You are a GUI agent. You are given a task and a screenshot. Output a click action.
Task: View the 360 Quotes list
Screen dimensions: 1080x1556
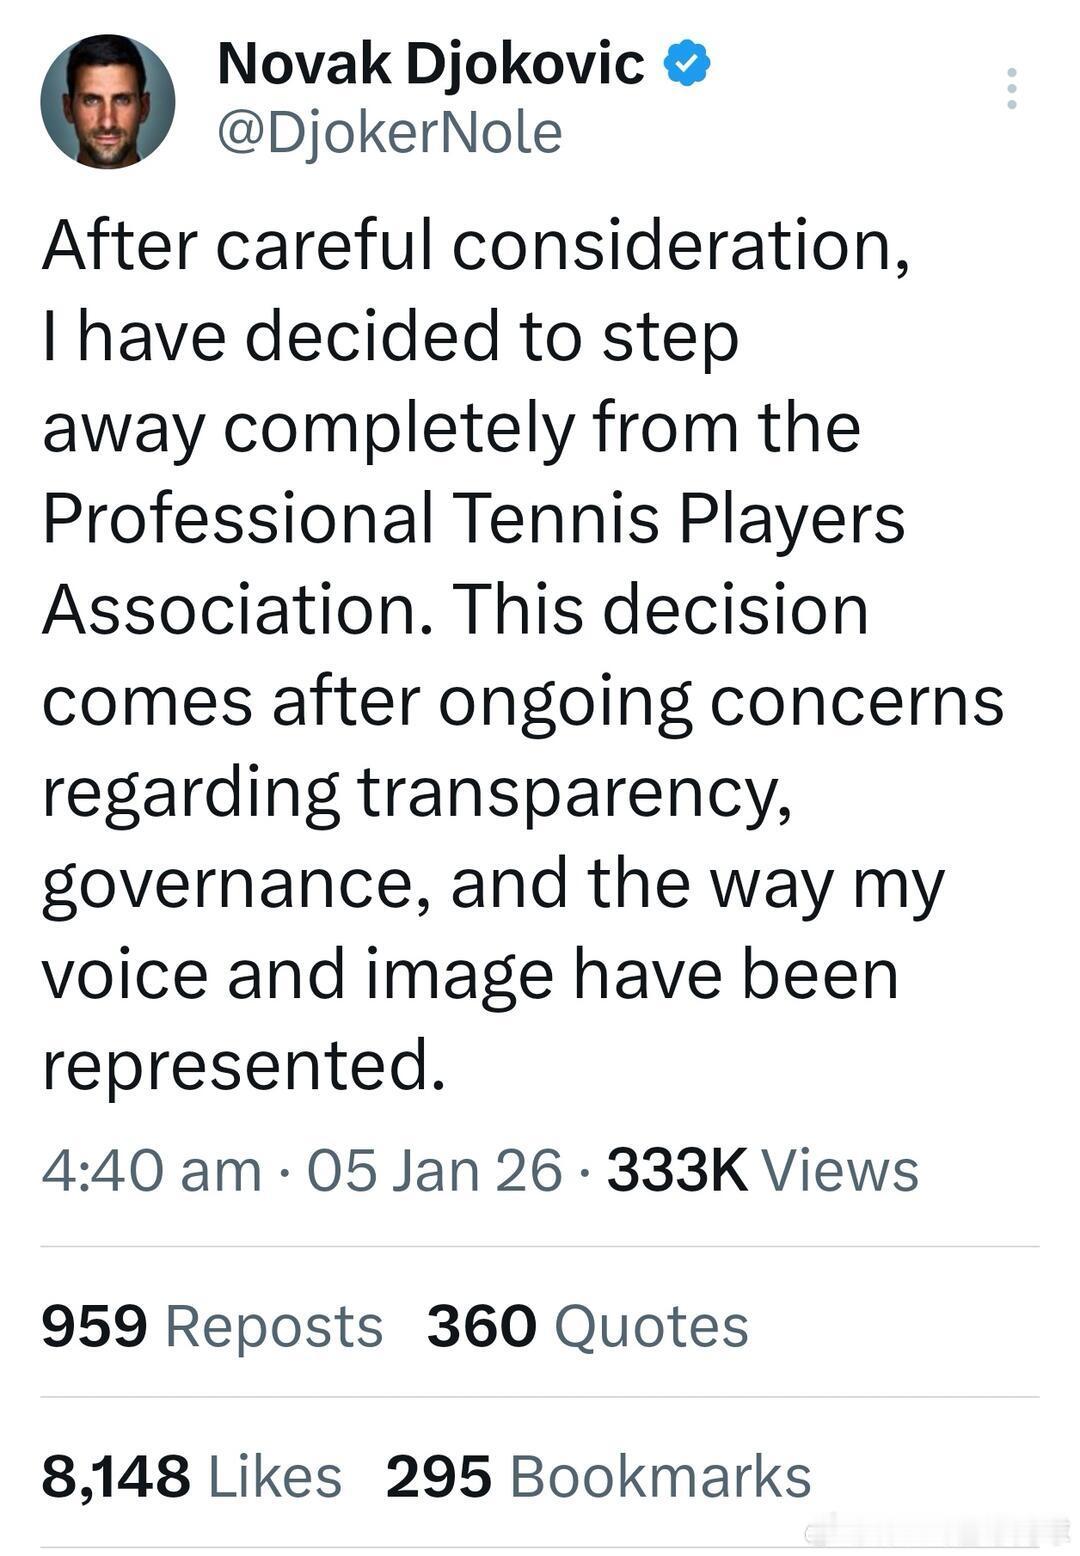(x=587, y=1326)
